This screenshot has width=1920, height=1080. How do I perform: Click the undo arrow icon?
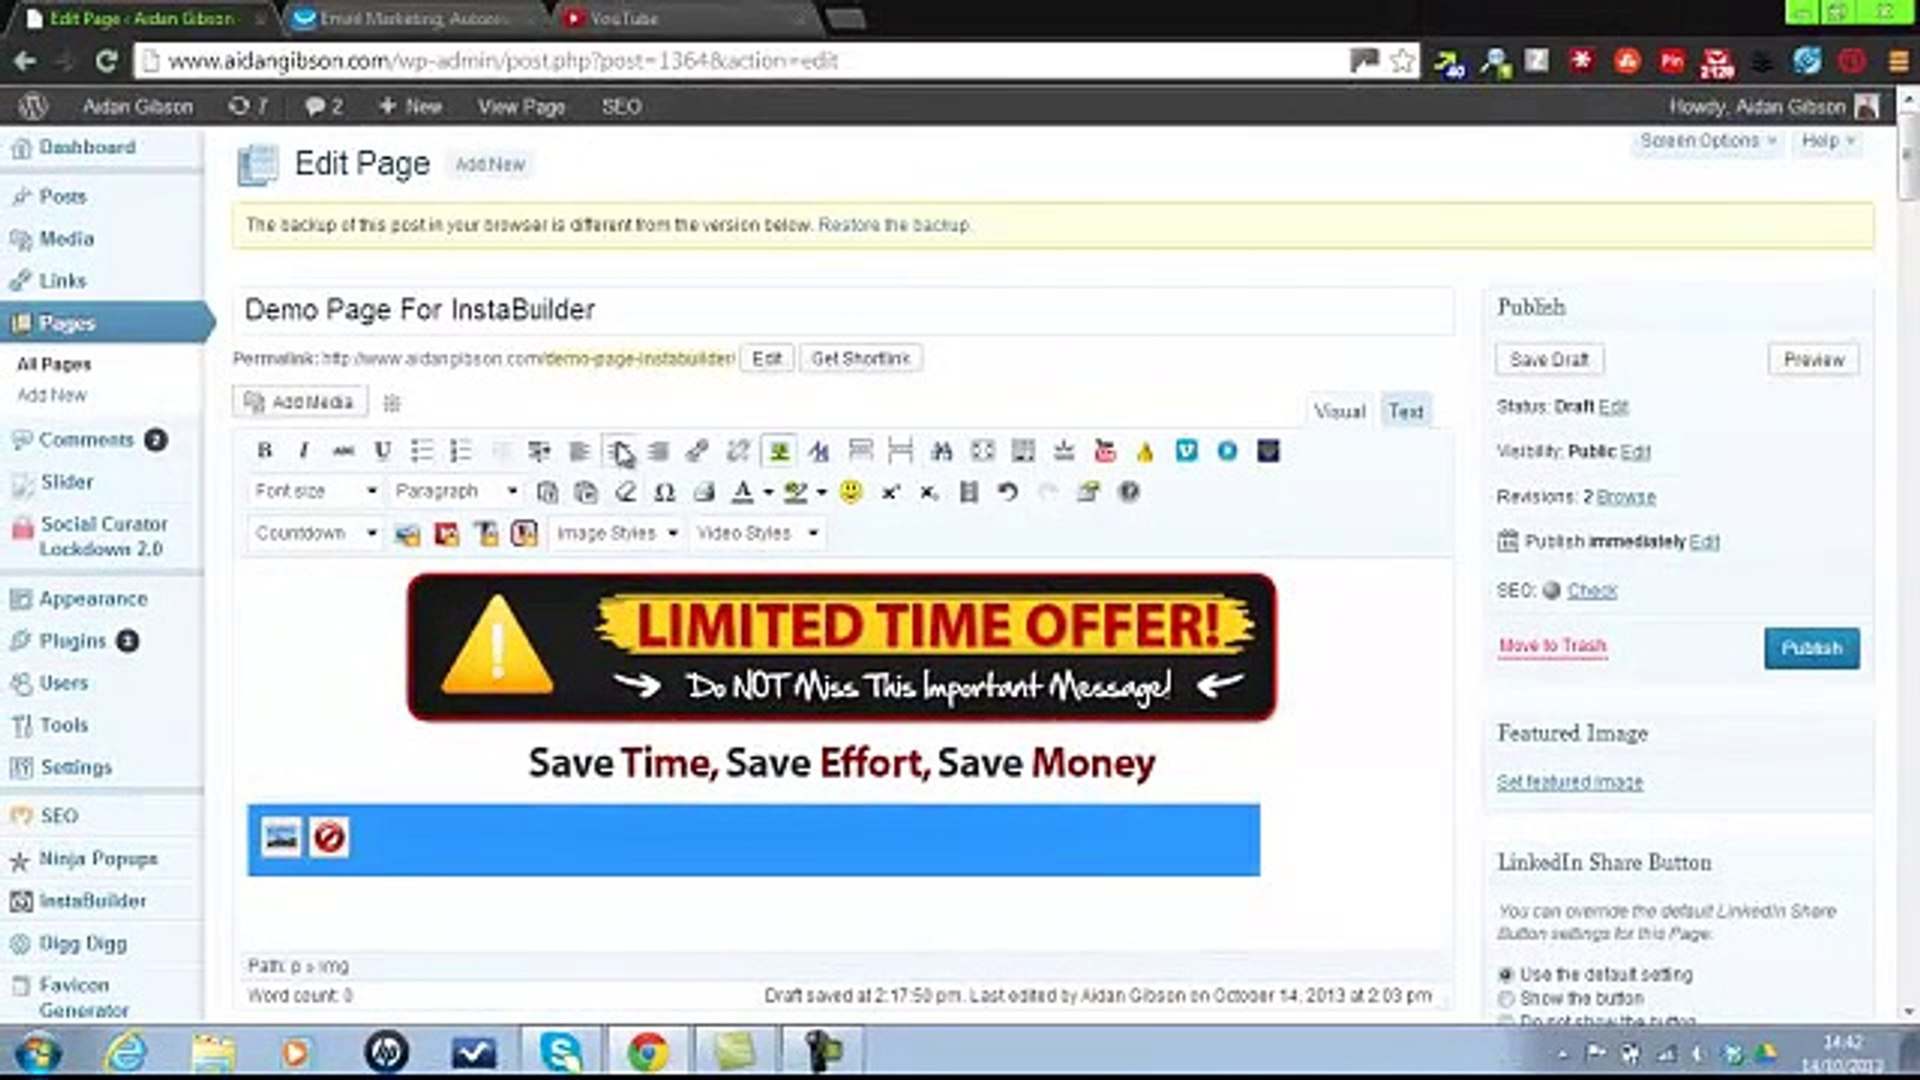click(x=1007, y=492)
